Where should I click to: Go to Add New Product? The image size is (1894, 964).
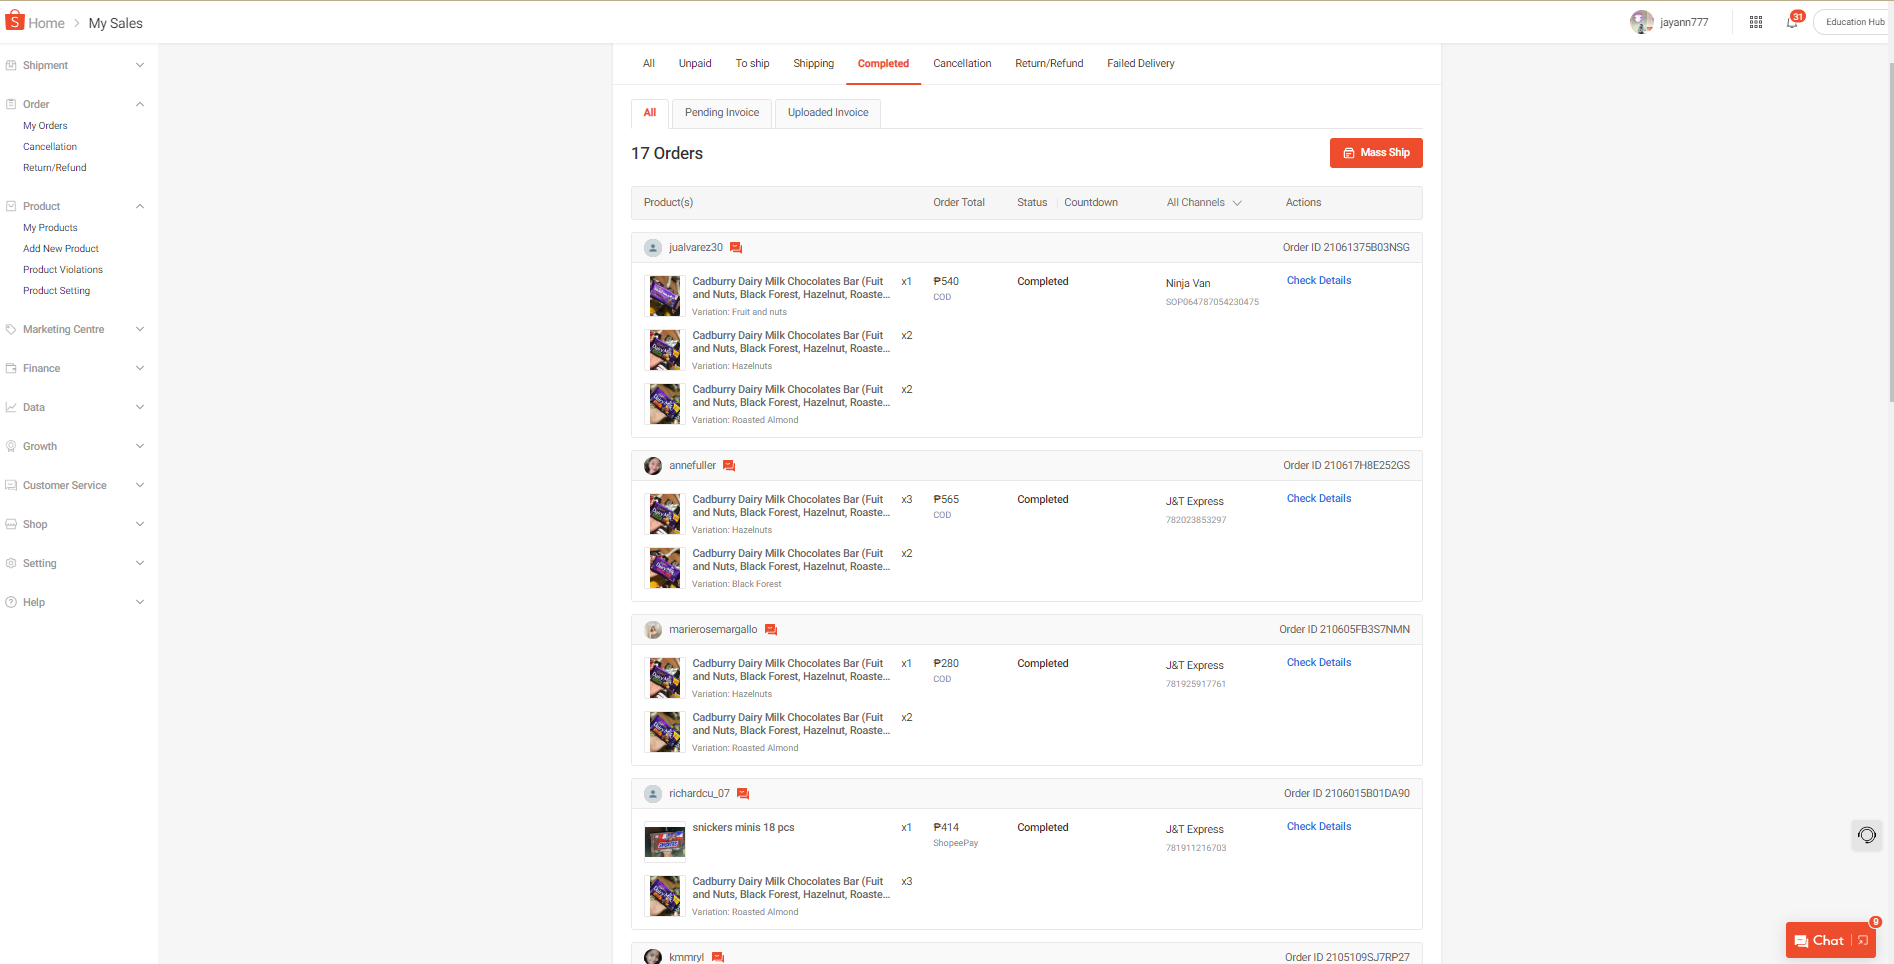click(x=61, y=249)
